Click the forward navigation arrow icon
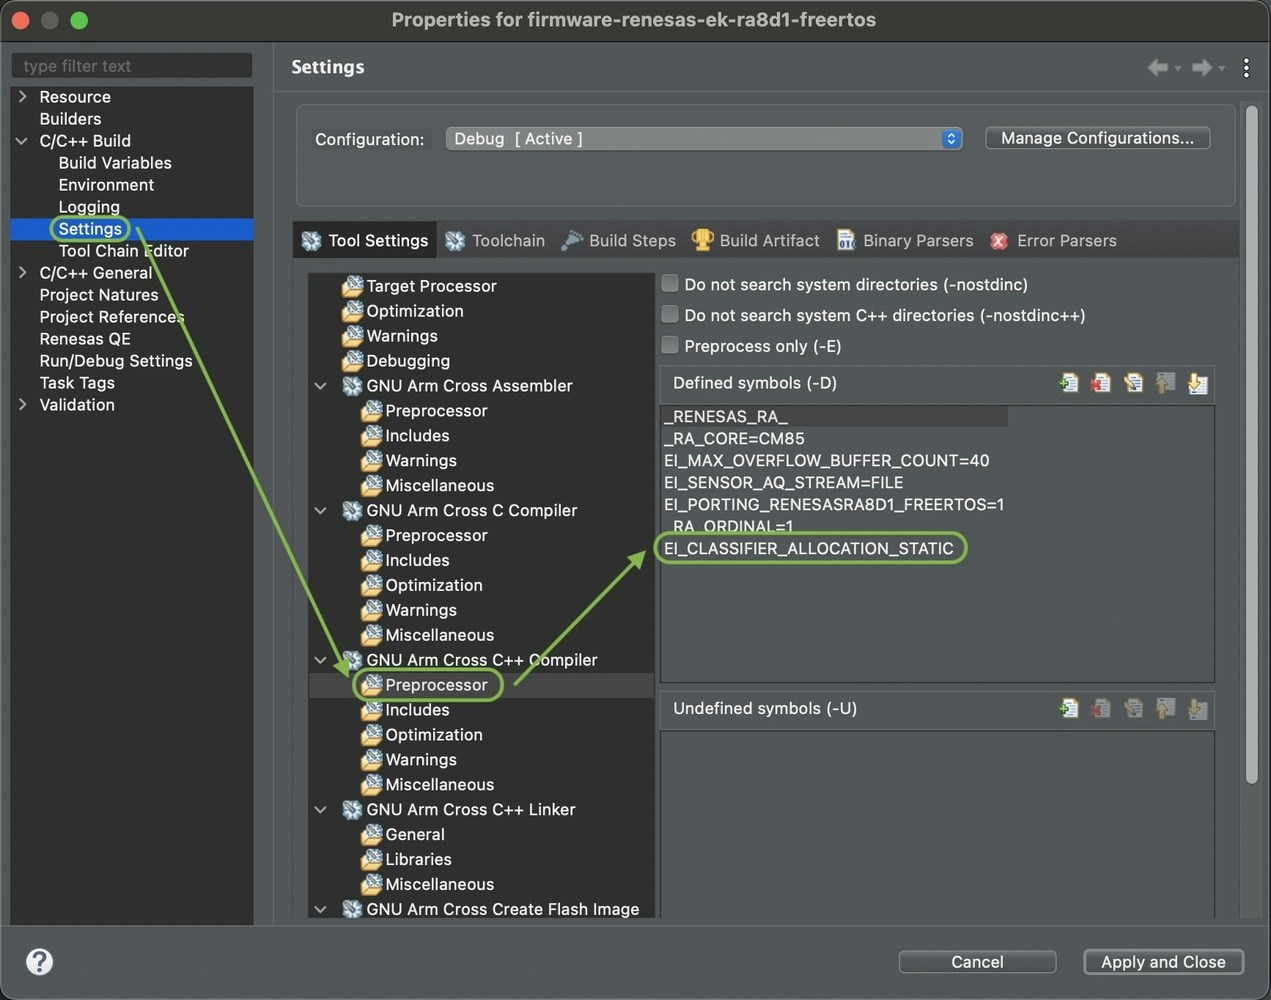The height and width of the screenshot is (1000, 1271). pos(1202,67)
